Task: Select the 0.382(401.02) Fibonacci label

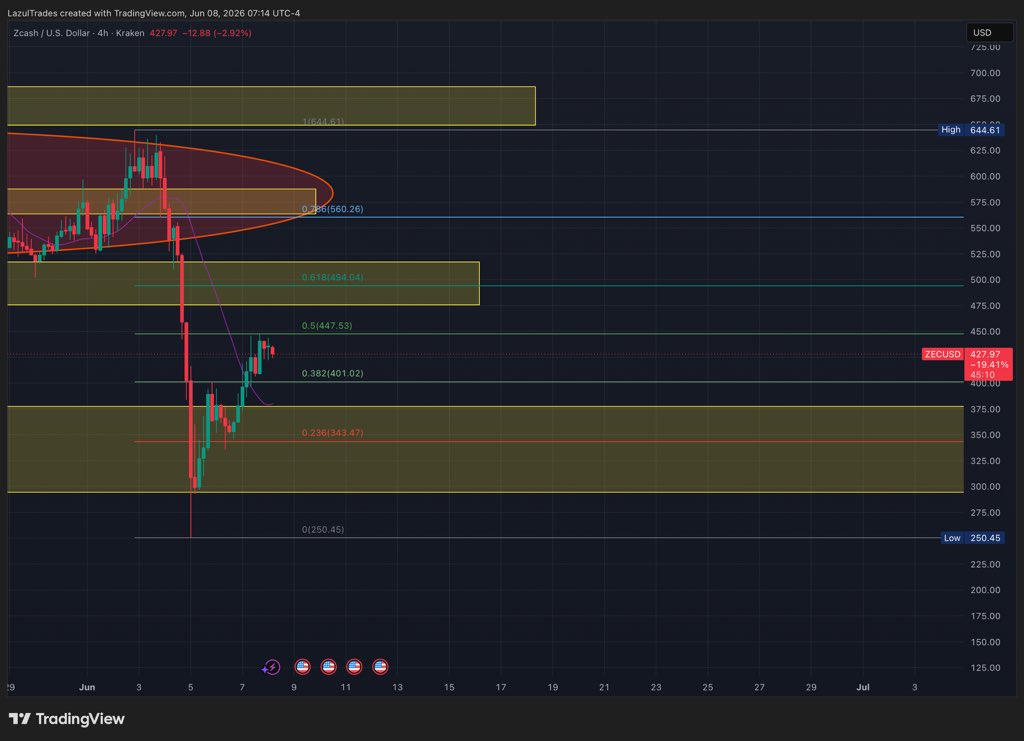Action: coord(332,373)
